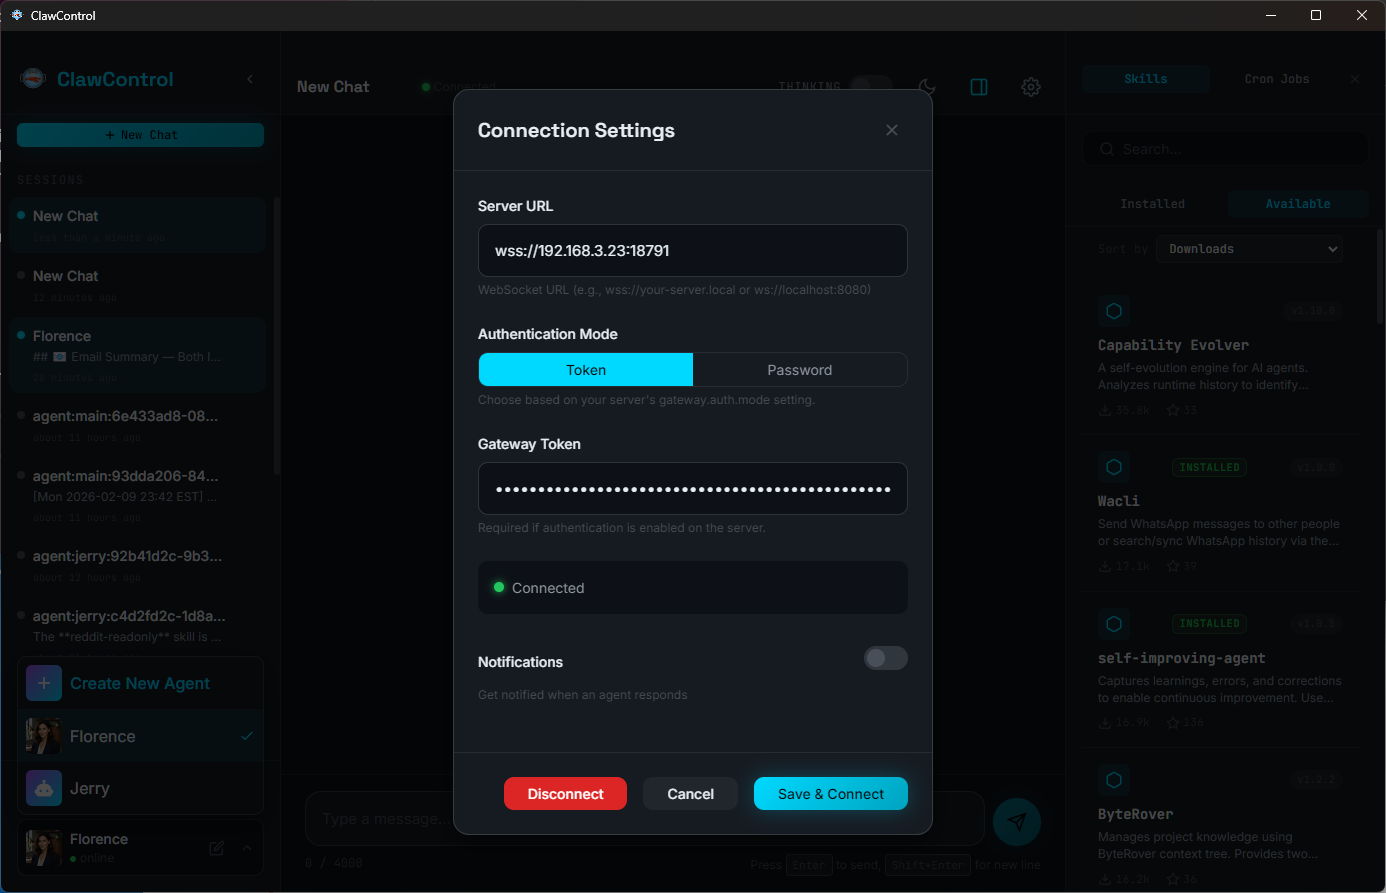Click the edit icon next to Florence
The height and width of the screenshot is (893, 1386).
(216, 847)
